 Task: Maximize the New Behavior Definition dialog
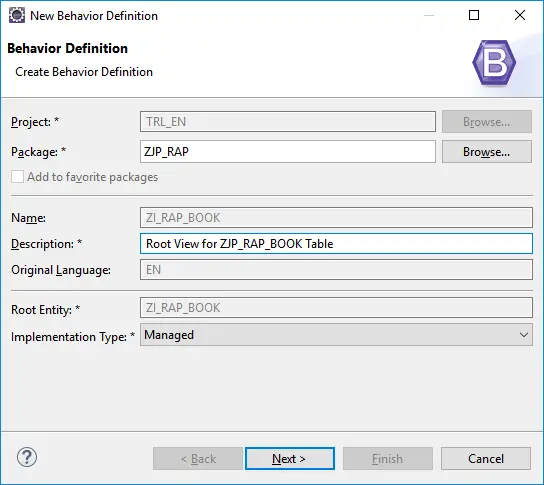pos(474,15)
